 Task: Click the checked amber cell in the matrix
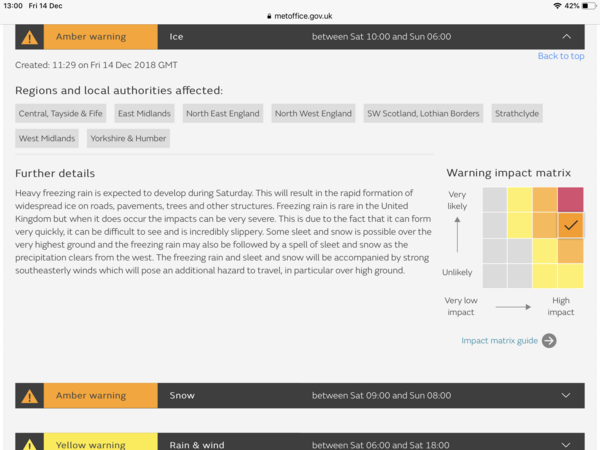pos(571,225)
